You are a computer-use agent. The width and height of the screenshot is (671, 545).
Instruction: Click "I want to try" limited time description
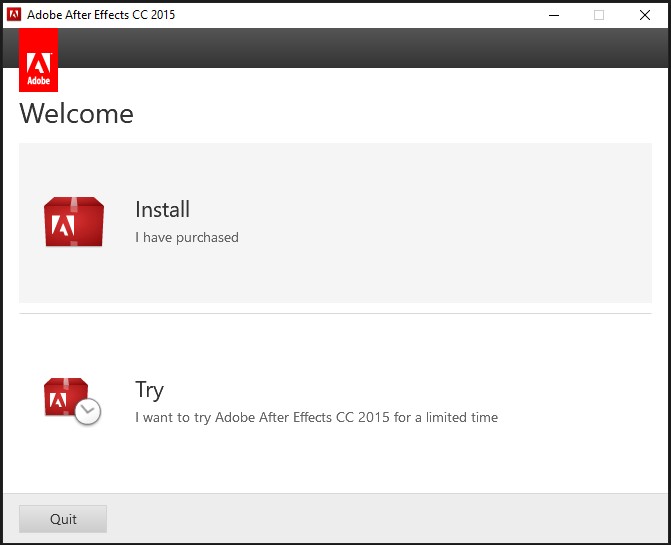(x=316, y=417)
